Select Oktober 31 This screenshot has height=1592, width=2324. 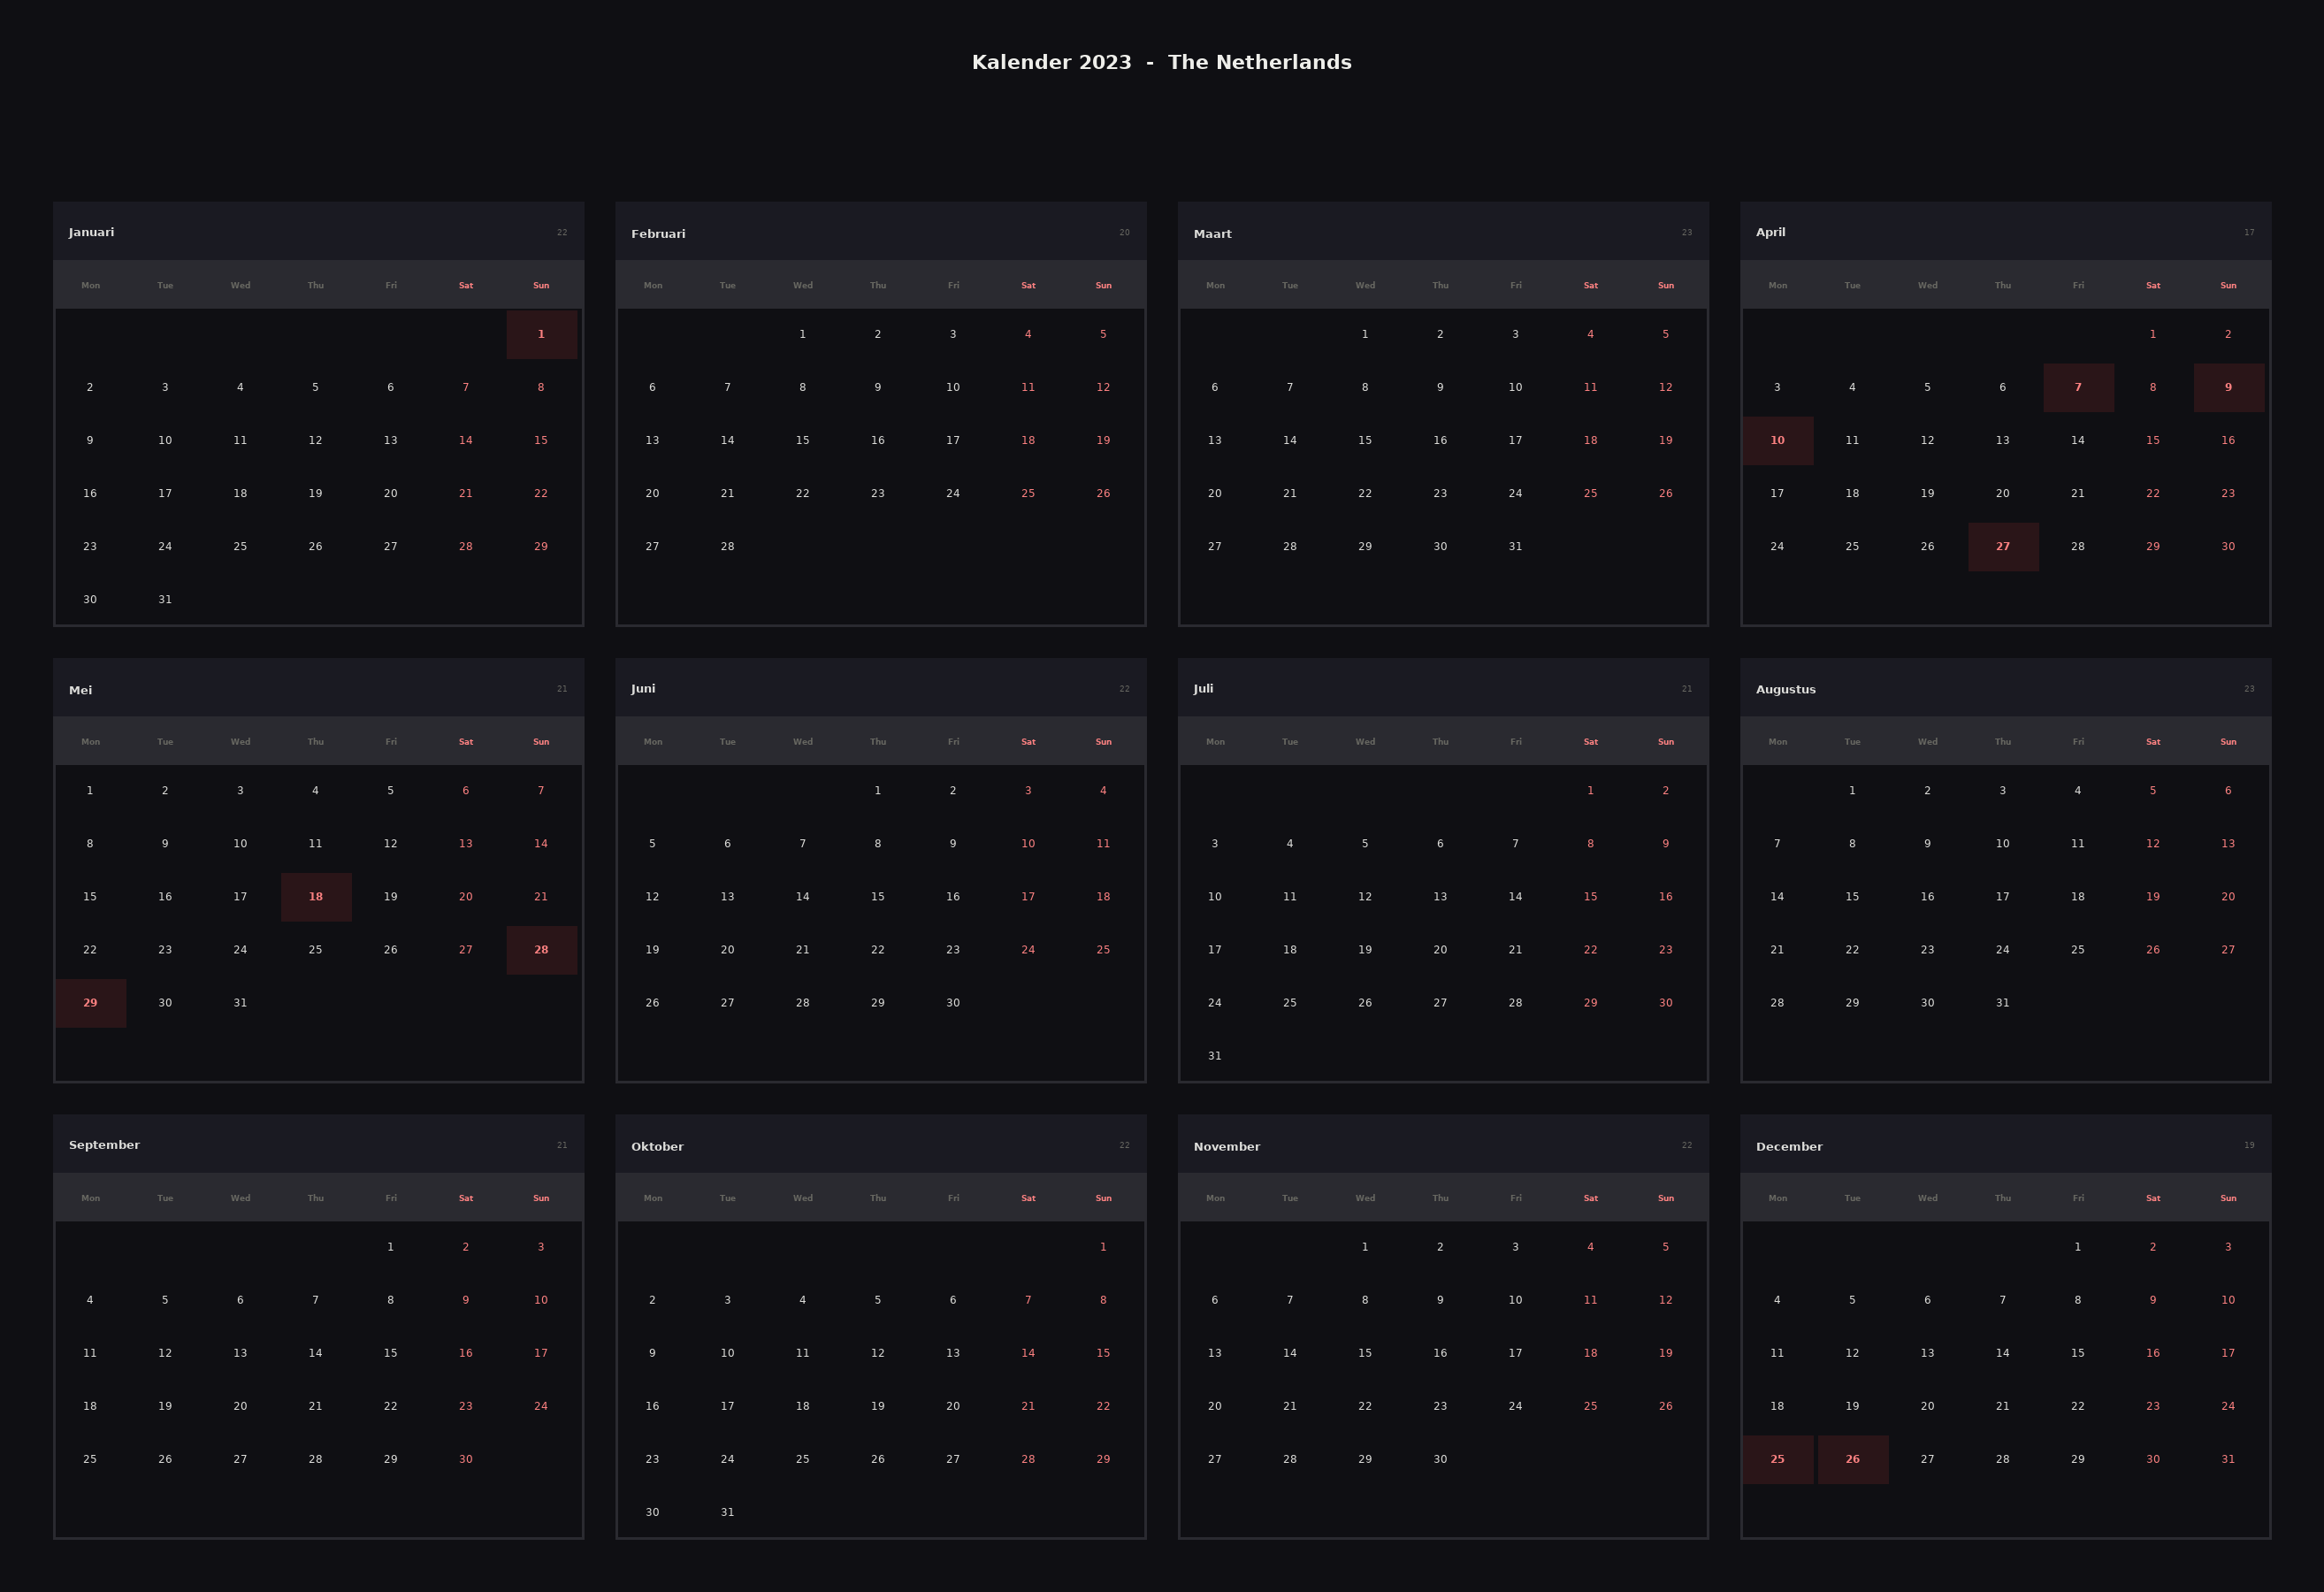tap(727, 1512)
